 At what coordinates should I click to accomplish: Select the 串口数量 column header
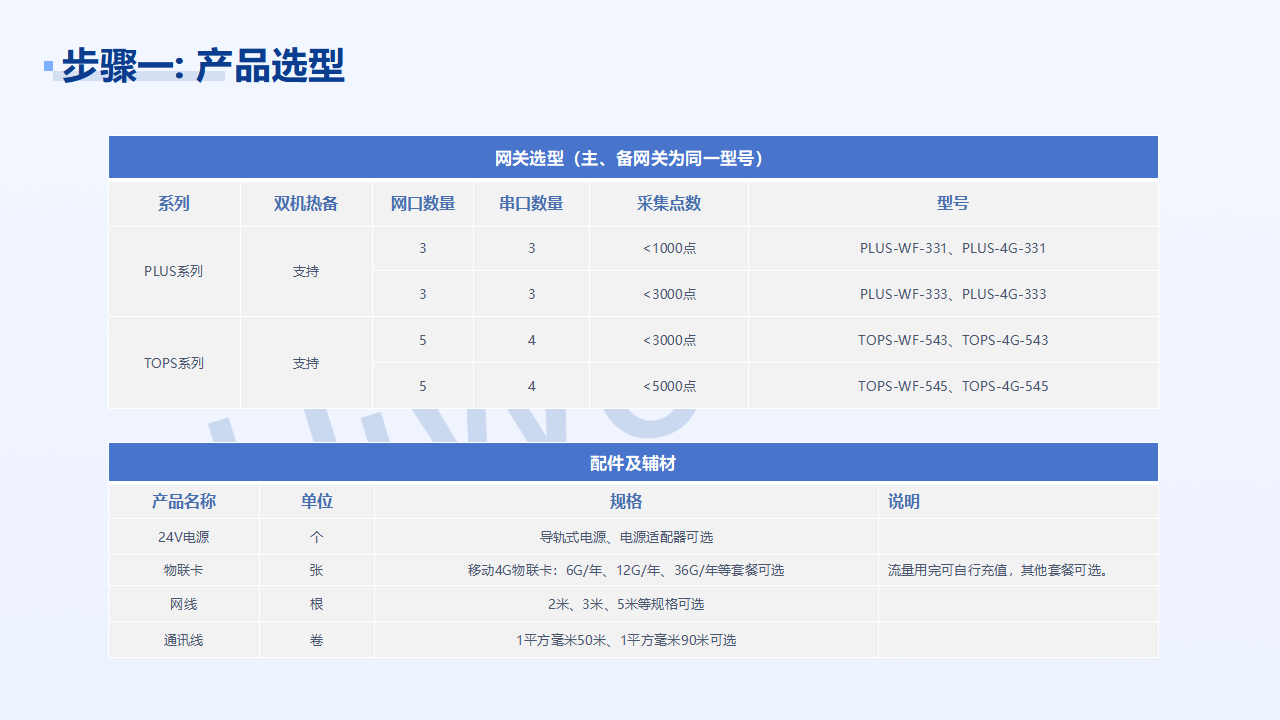coord(531,203)
